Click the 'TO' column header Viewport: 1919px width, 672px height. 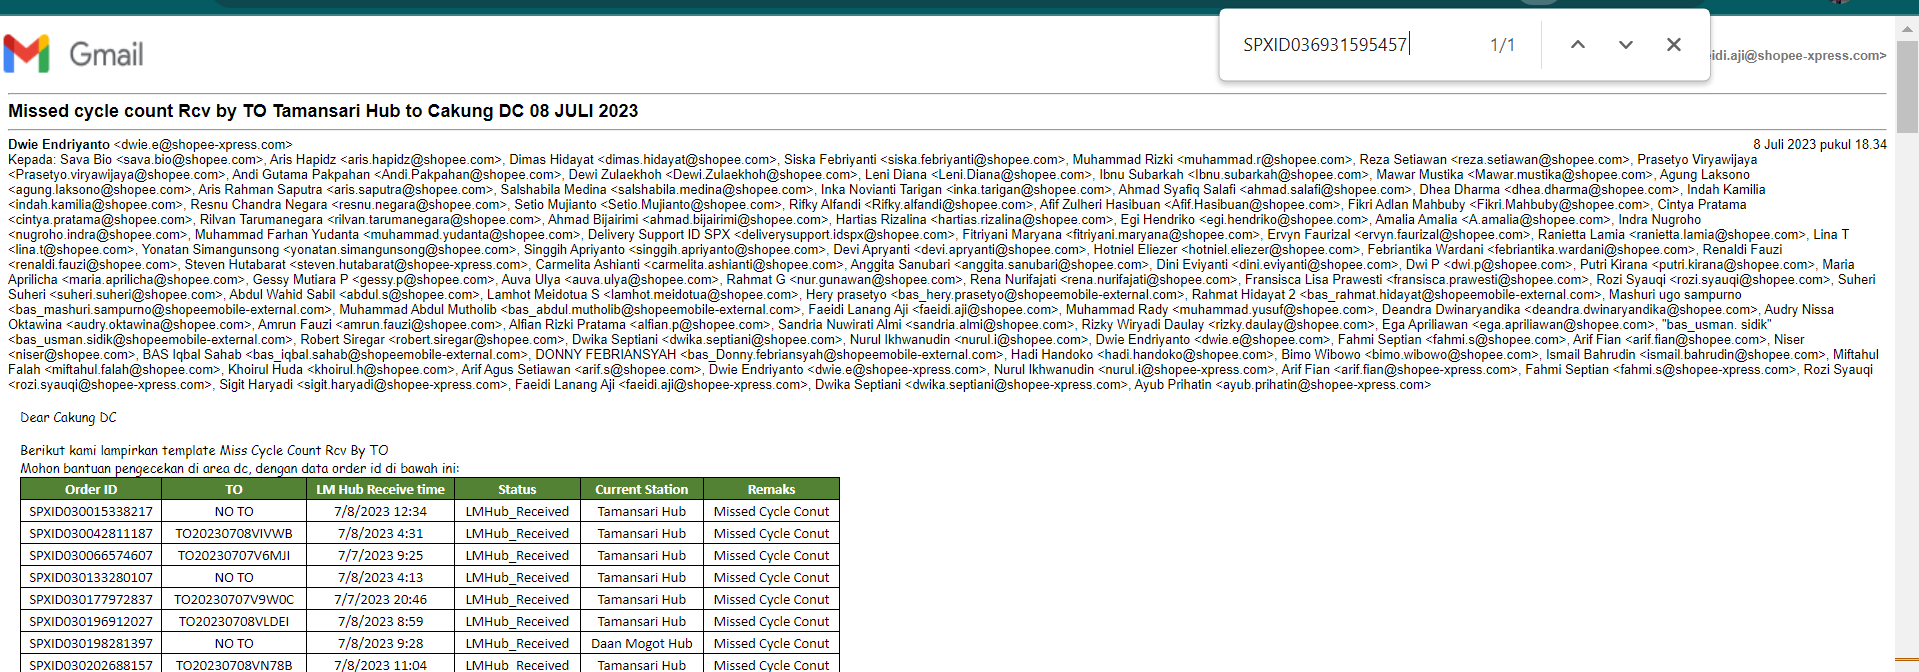(234, 490)
